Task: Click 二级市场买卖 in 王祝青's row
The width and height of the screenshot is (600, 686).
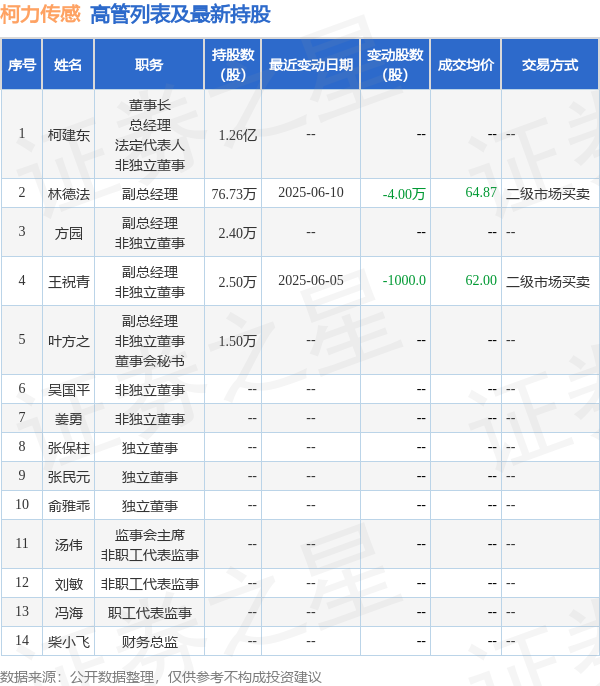Action: [x=548, y=281]
